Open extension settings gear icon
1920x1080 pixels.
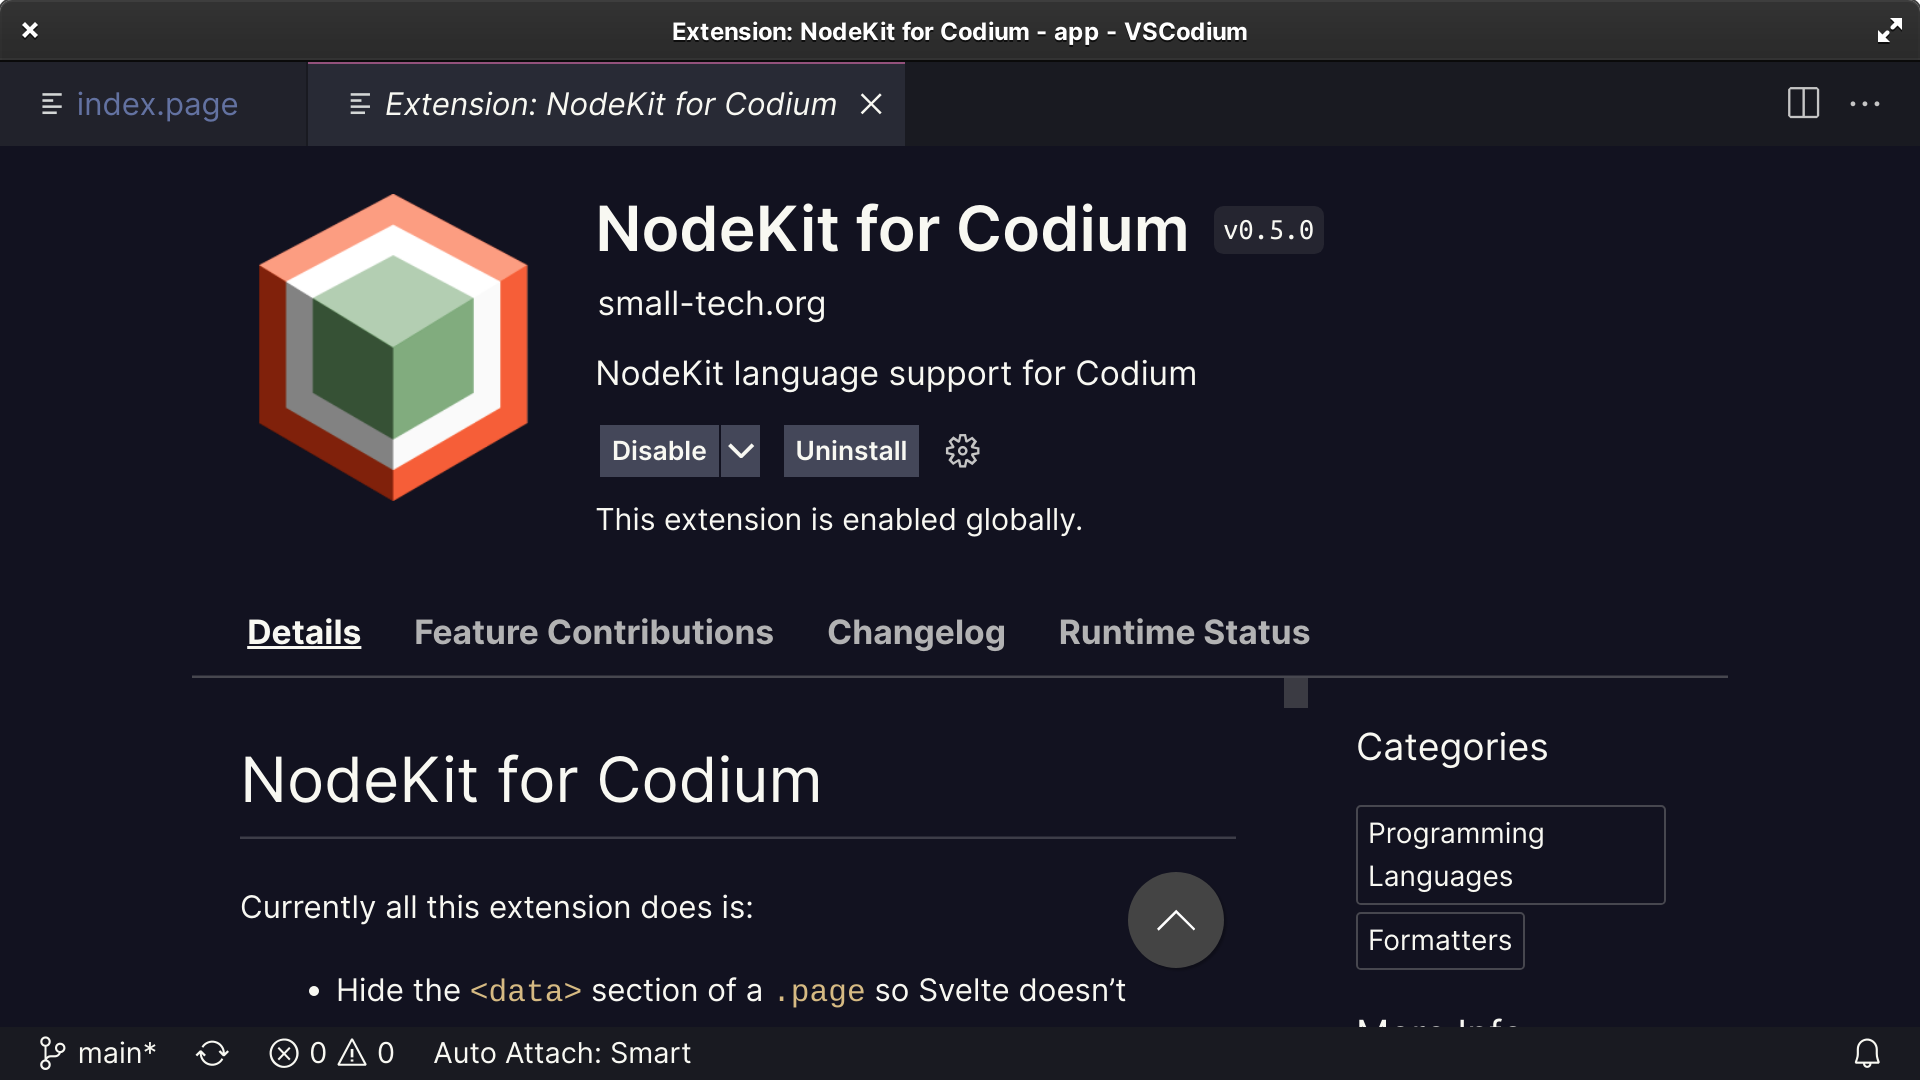click(964, 451)
